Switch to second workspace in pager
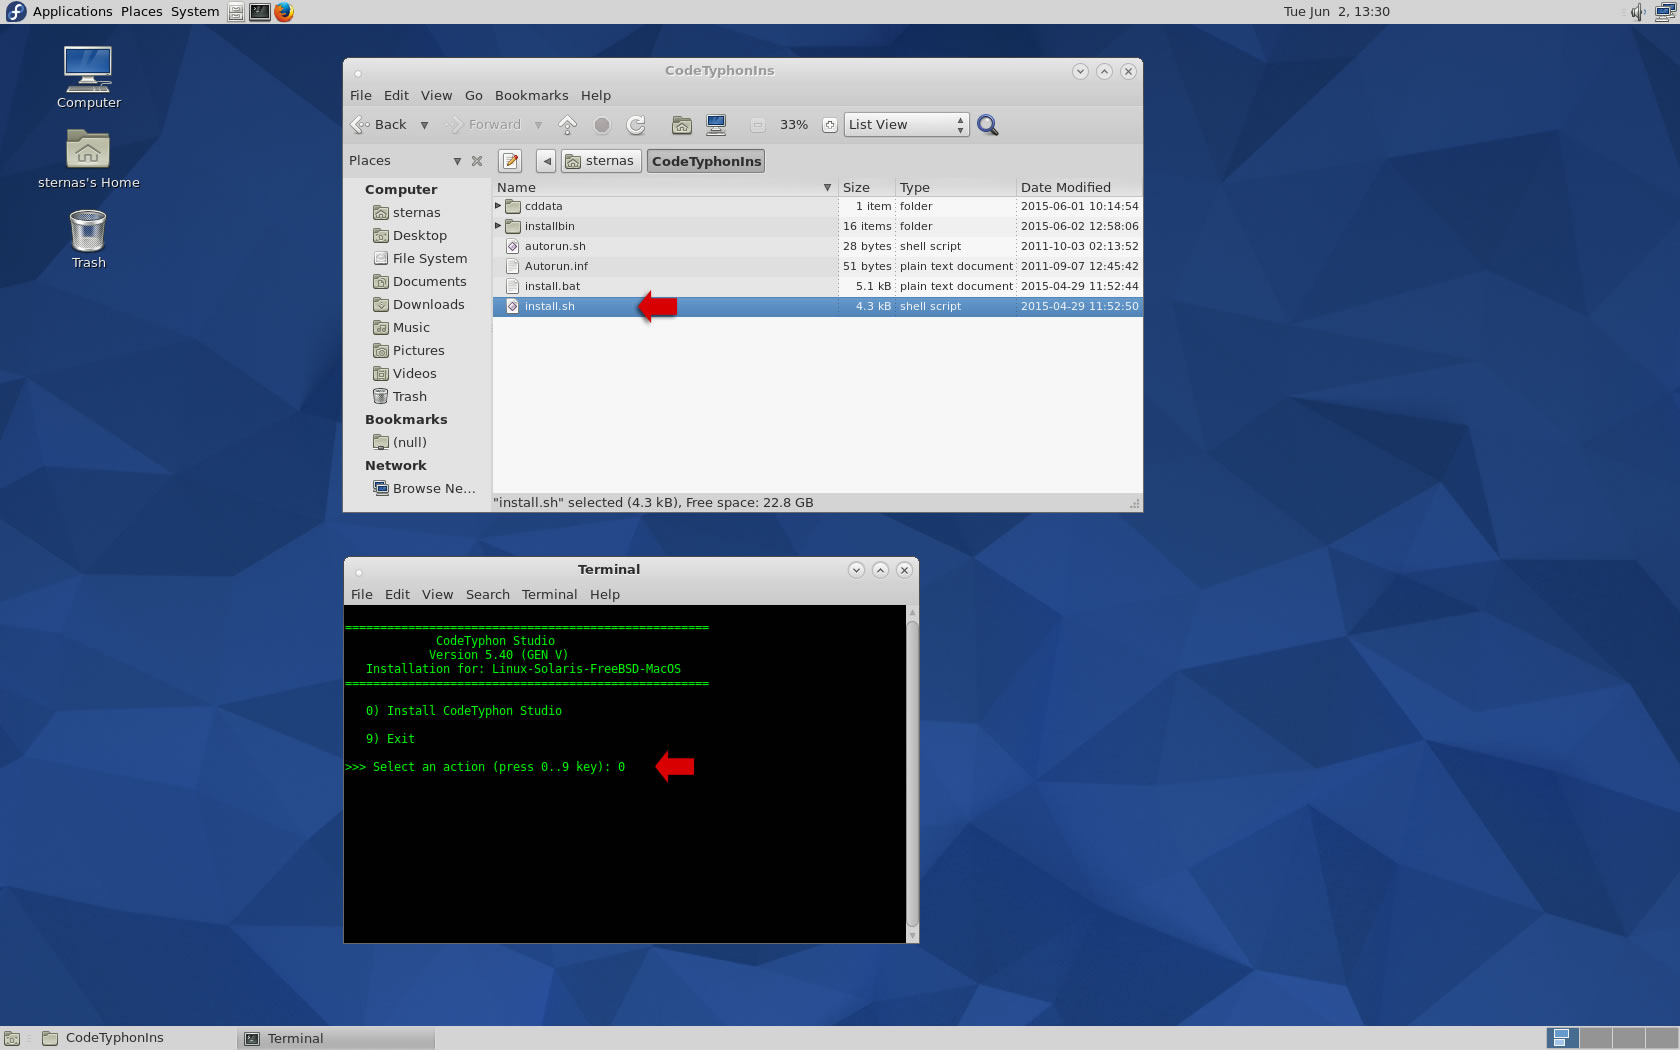 [x=1595, y=1038]
